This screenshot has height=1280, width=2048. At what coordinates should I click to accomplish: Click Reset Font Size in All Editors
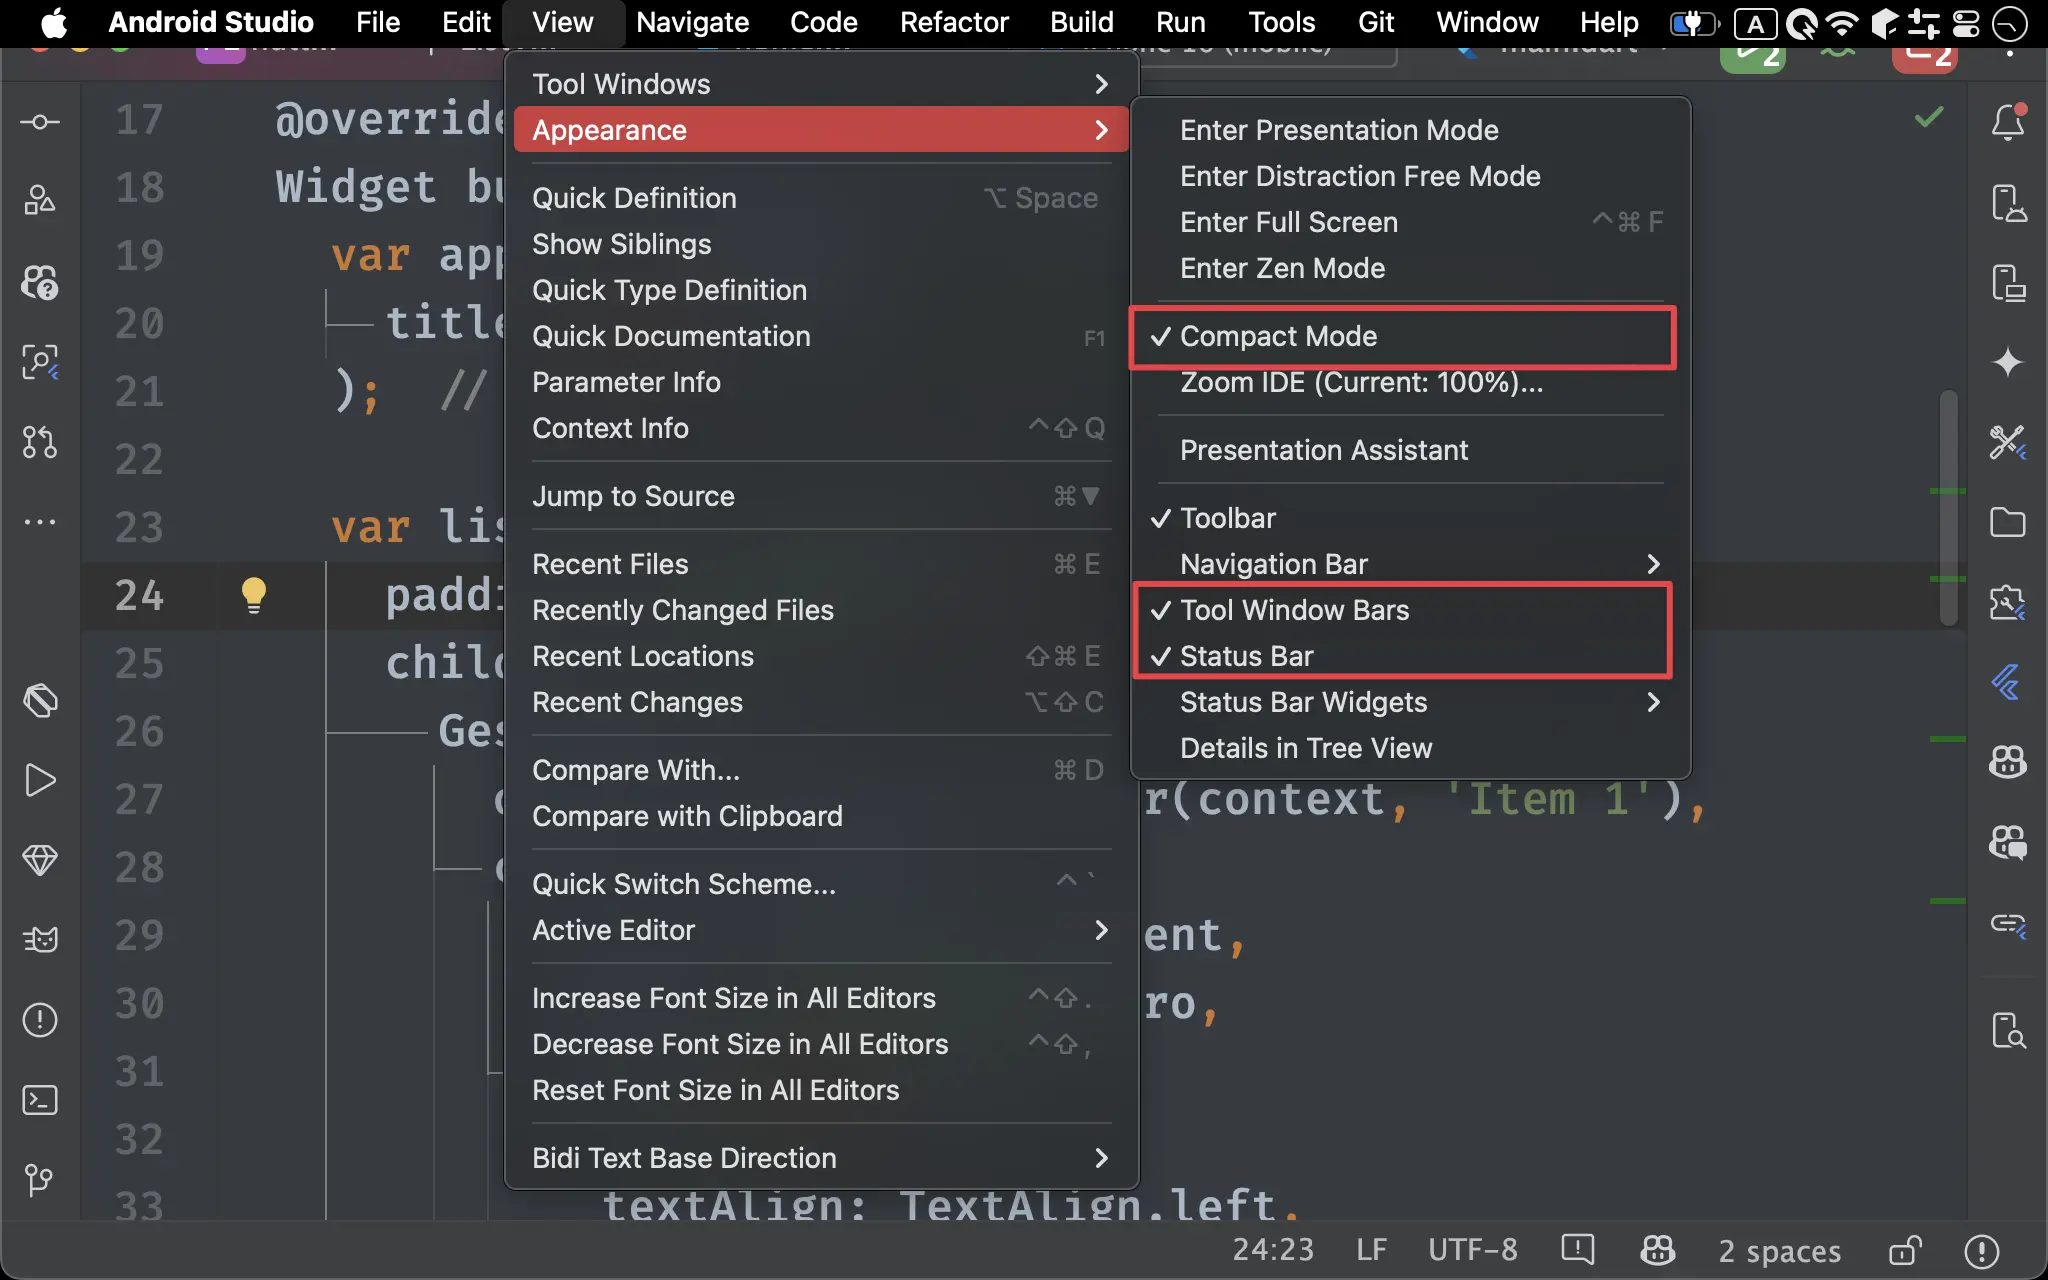[x=821, y=1090]
